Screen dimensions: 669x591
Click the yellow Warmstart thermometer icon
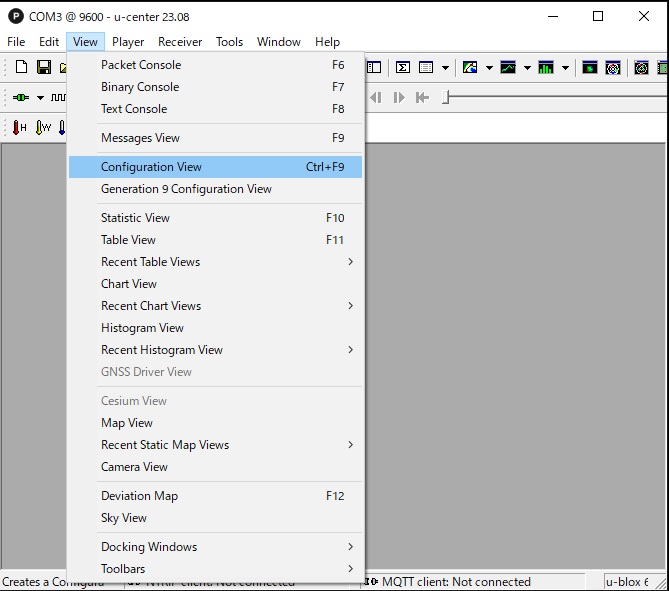pos(43,127)
